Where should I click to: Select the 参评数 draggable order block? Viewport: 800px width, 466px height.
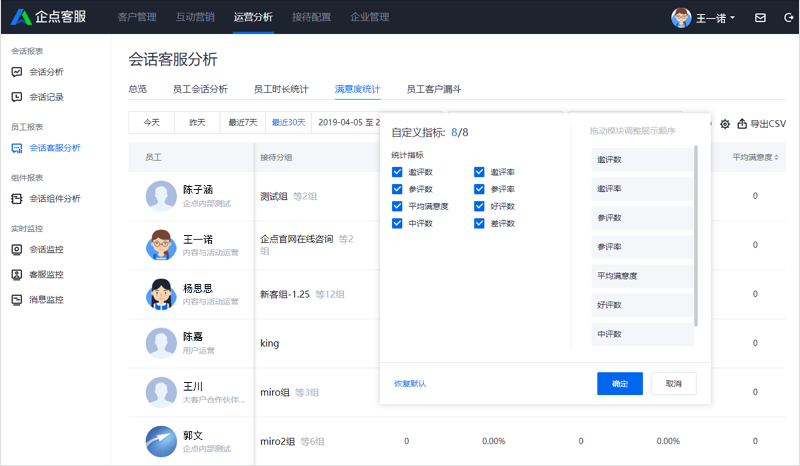642,218
